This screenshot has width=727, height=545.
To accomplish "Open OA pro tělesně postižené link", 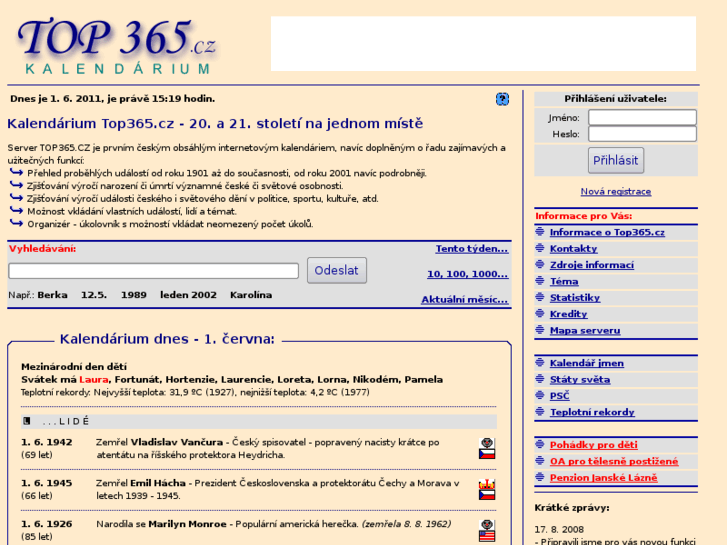I will (x=614, y=462).
